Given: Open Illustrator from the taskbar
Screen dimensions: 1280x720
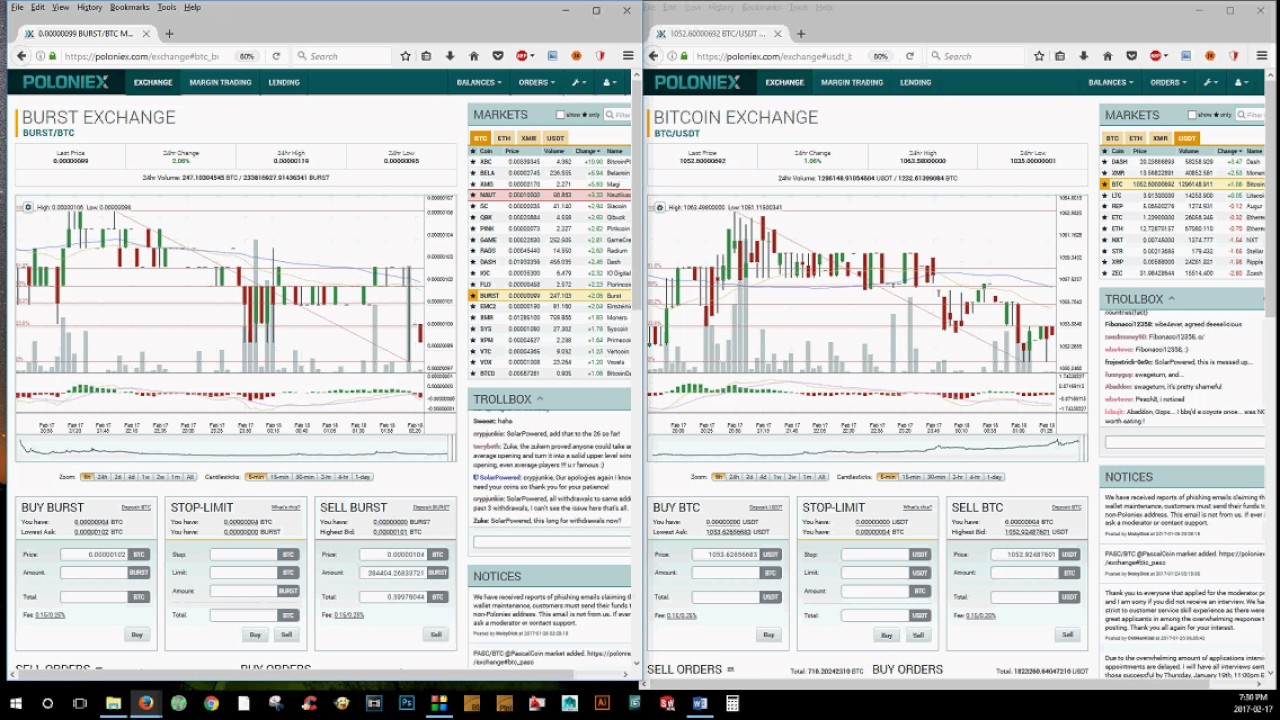Looking at the screenshot, I should [602, 703].
